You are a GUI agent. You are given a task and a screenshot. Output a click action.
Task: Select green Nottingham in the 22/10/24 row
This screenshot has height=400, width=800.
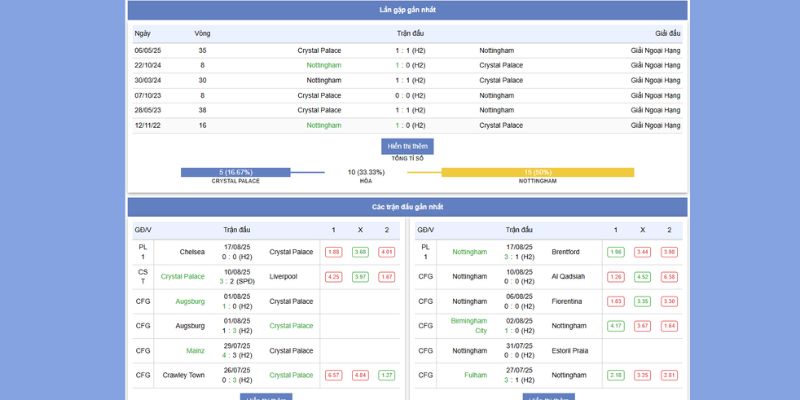[324, 65]
